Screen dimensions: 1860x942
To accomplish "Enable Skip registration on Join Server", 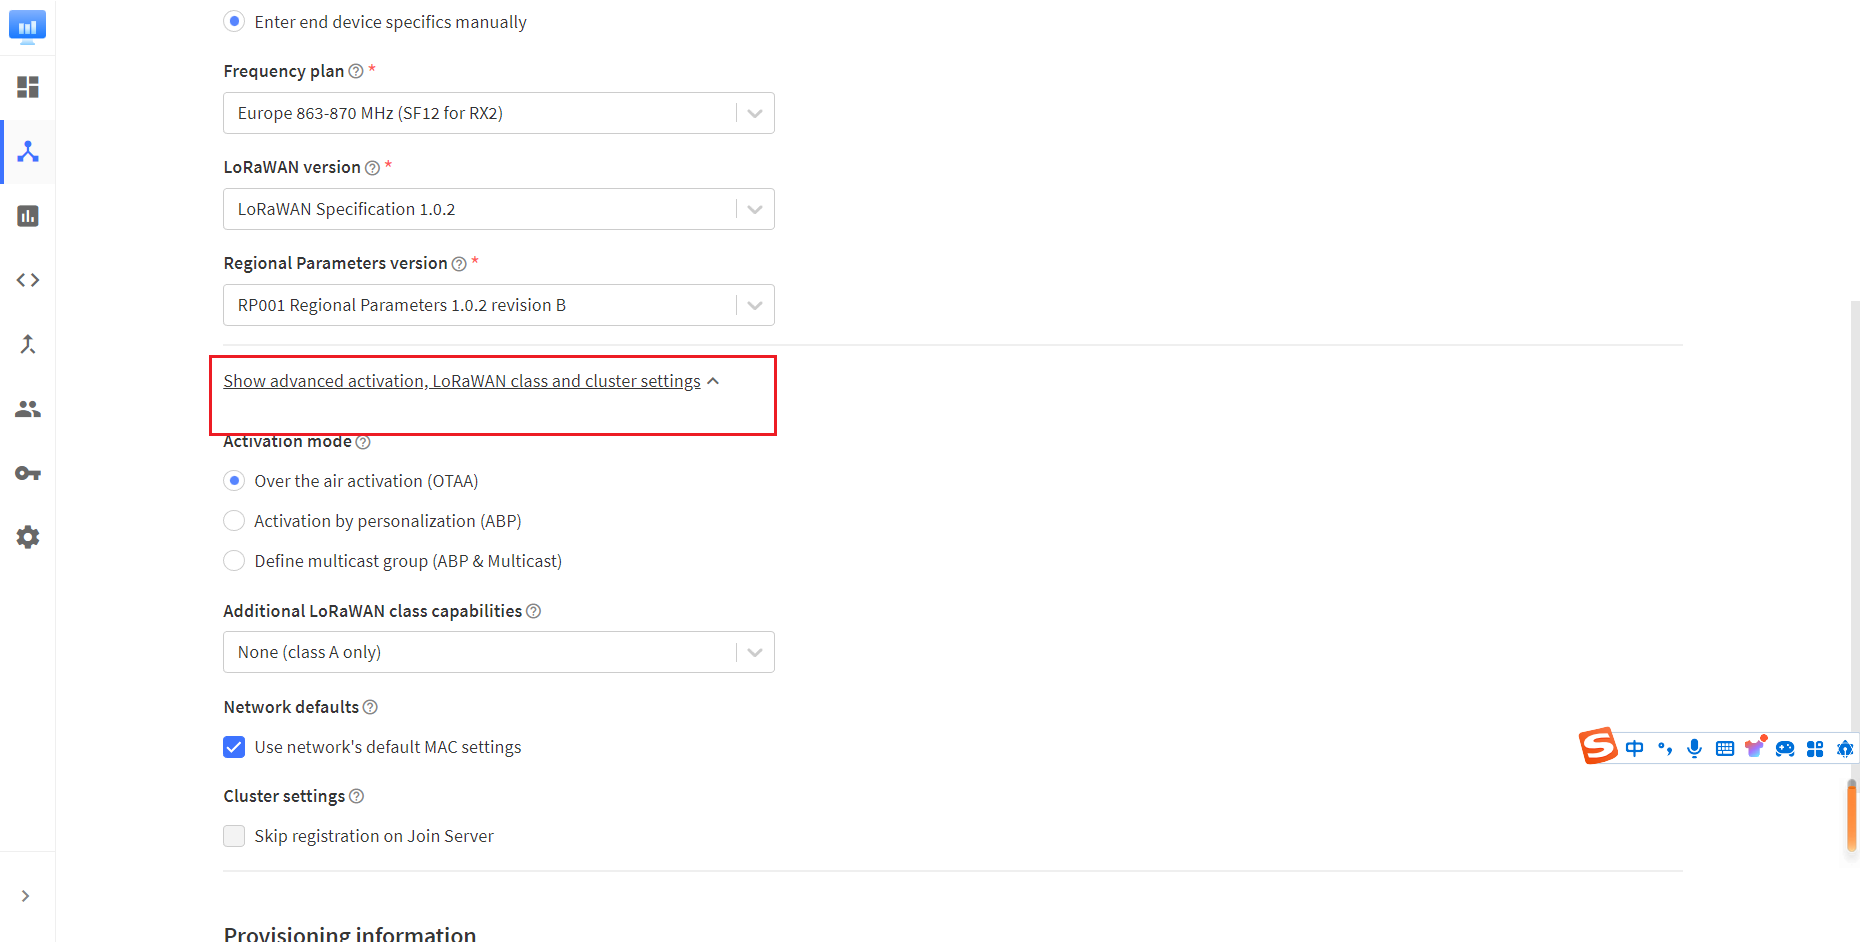I will 234,836.
